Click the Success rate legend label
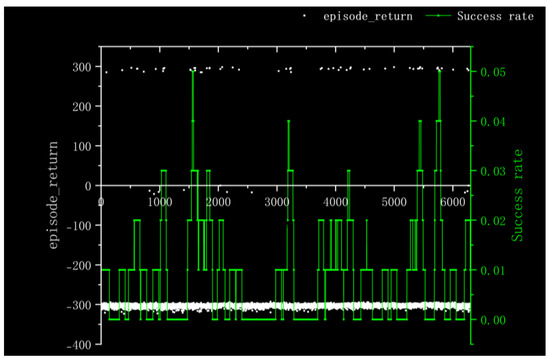This screenshot has height=360, width=550. click(495, 16)
